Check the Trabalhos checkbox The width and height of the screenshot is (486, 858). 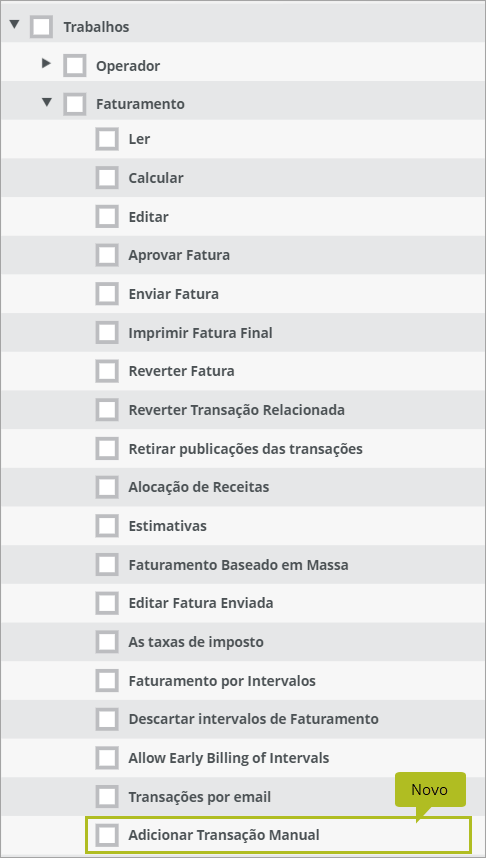pyautogui.click(x=42, y=27)
